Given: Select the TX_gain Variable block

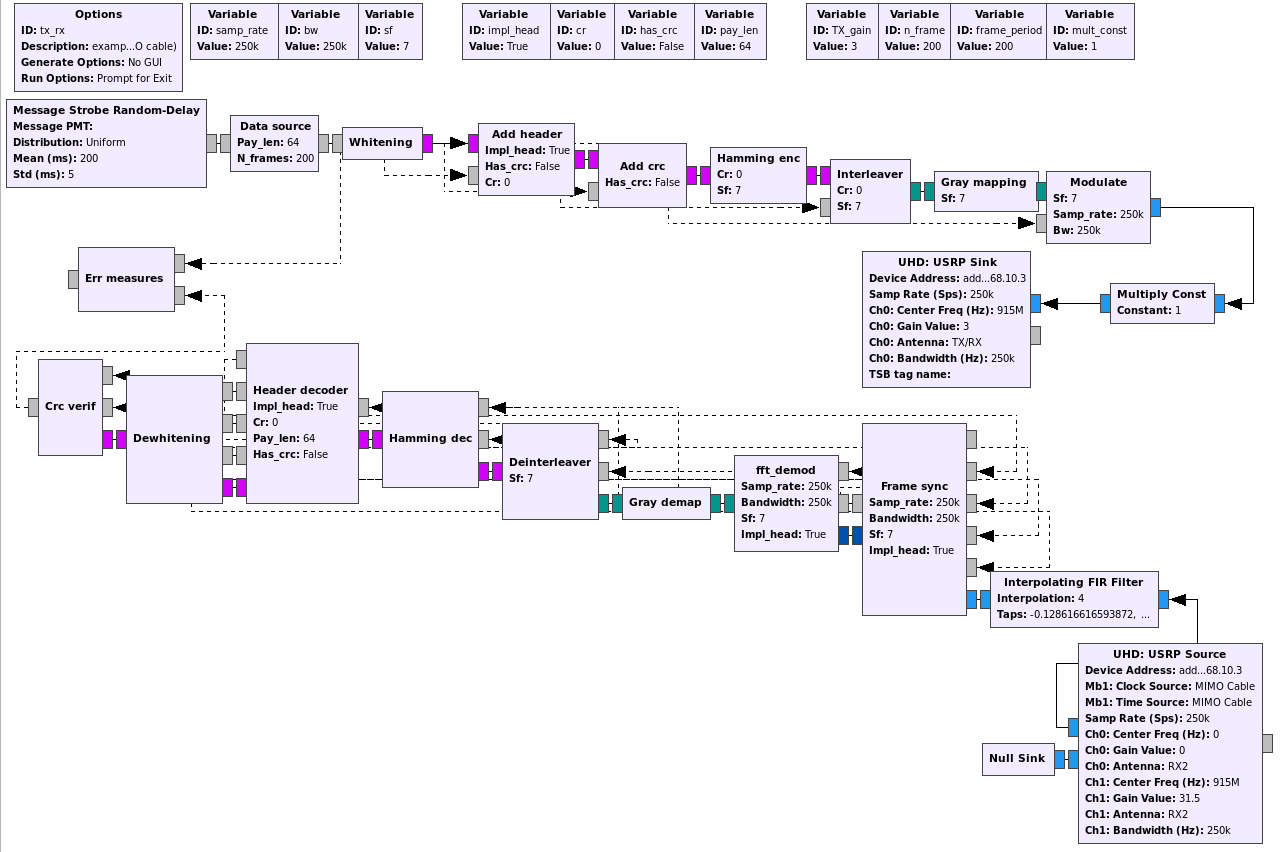Looking at the screenshot, I should (841, 30).
